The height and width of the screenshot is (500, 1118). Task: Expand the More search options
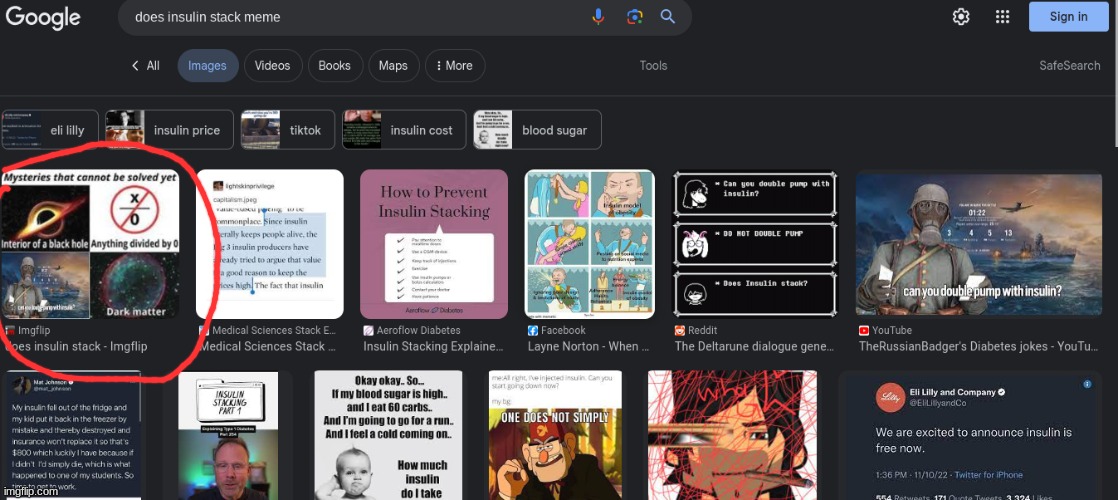point(455,66)
